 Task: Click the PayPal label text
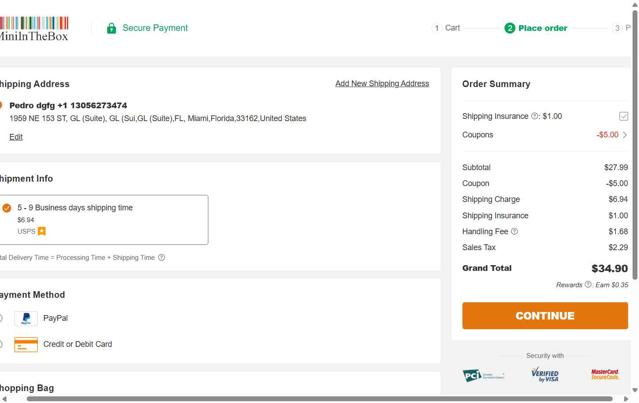55,318
